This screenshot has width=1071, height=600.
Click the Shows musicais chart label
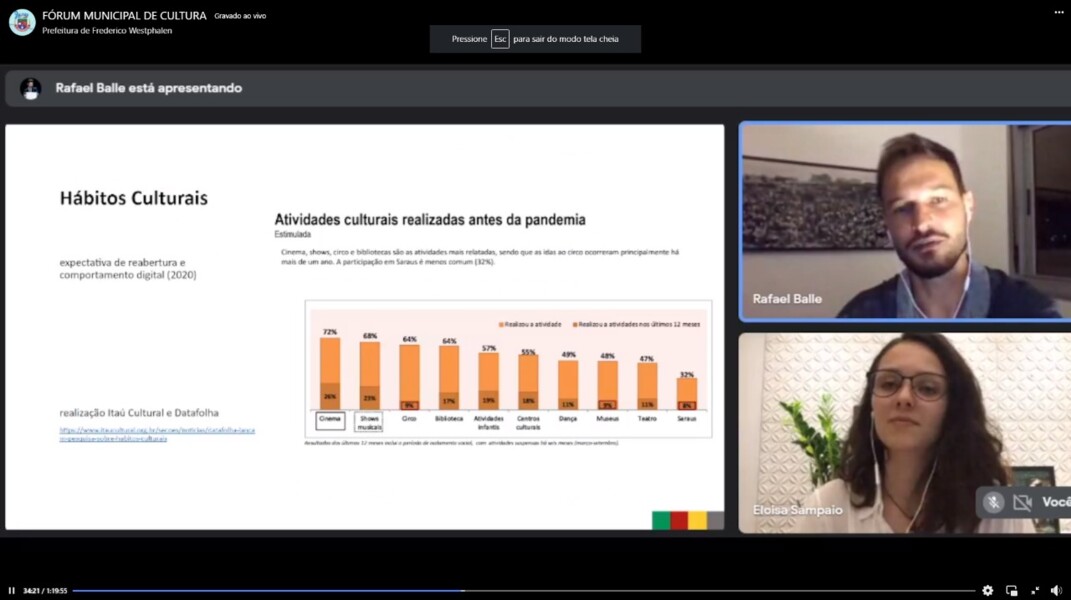[369, 422]
